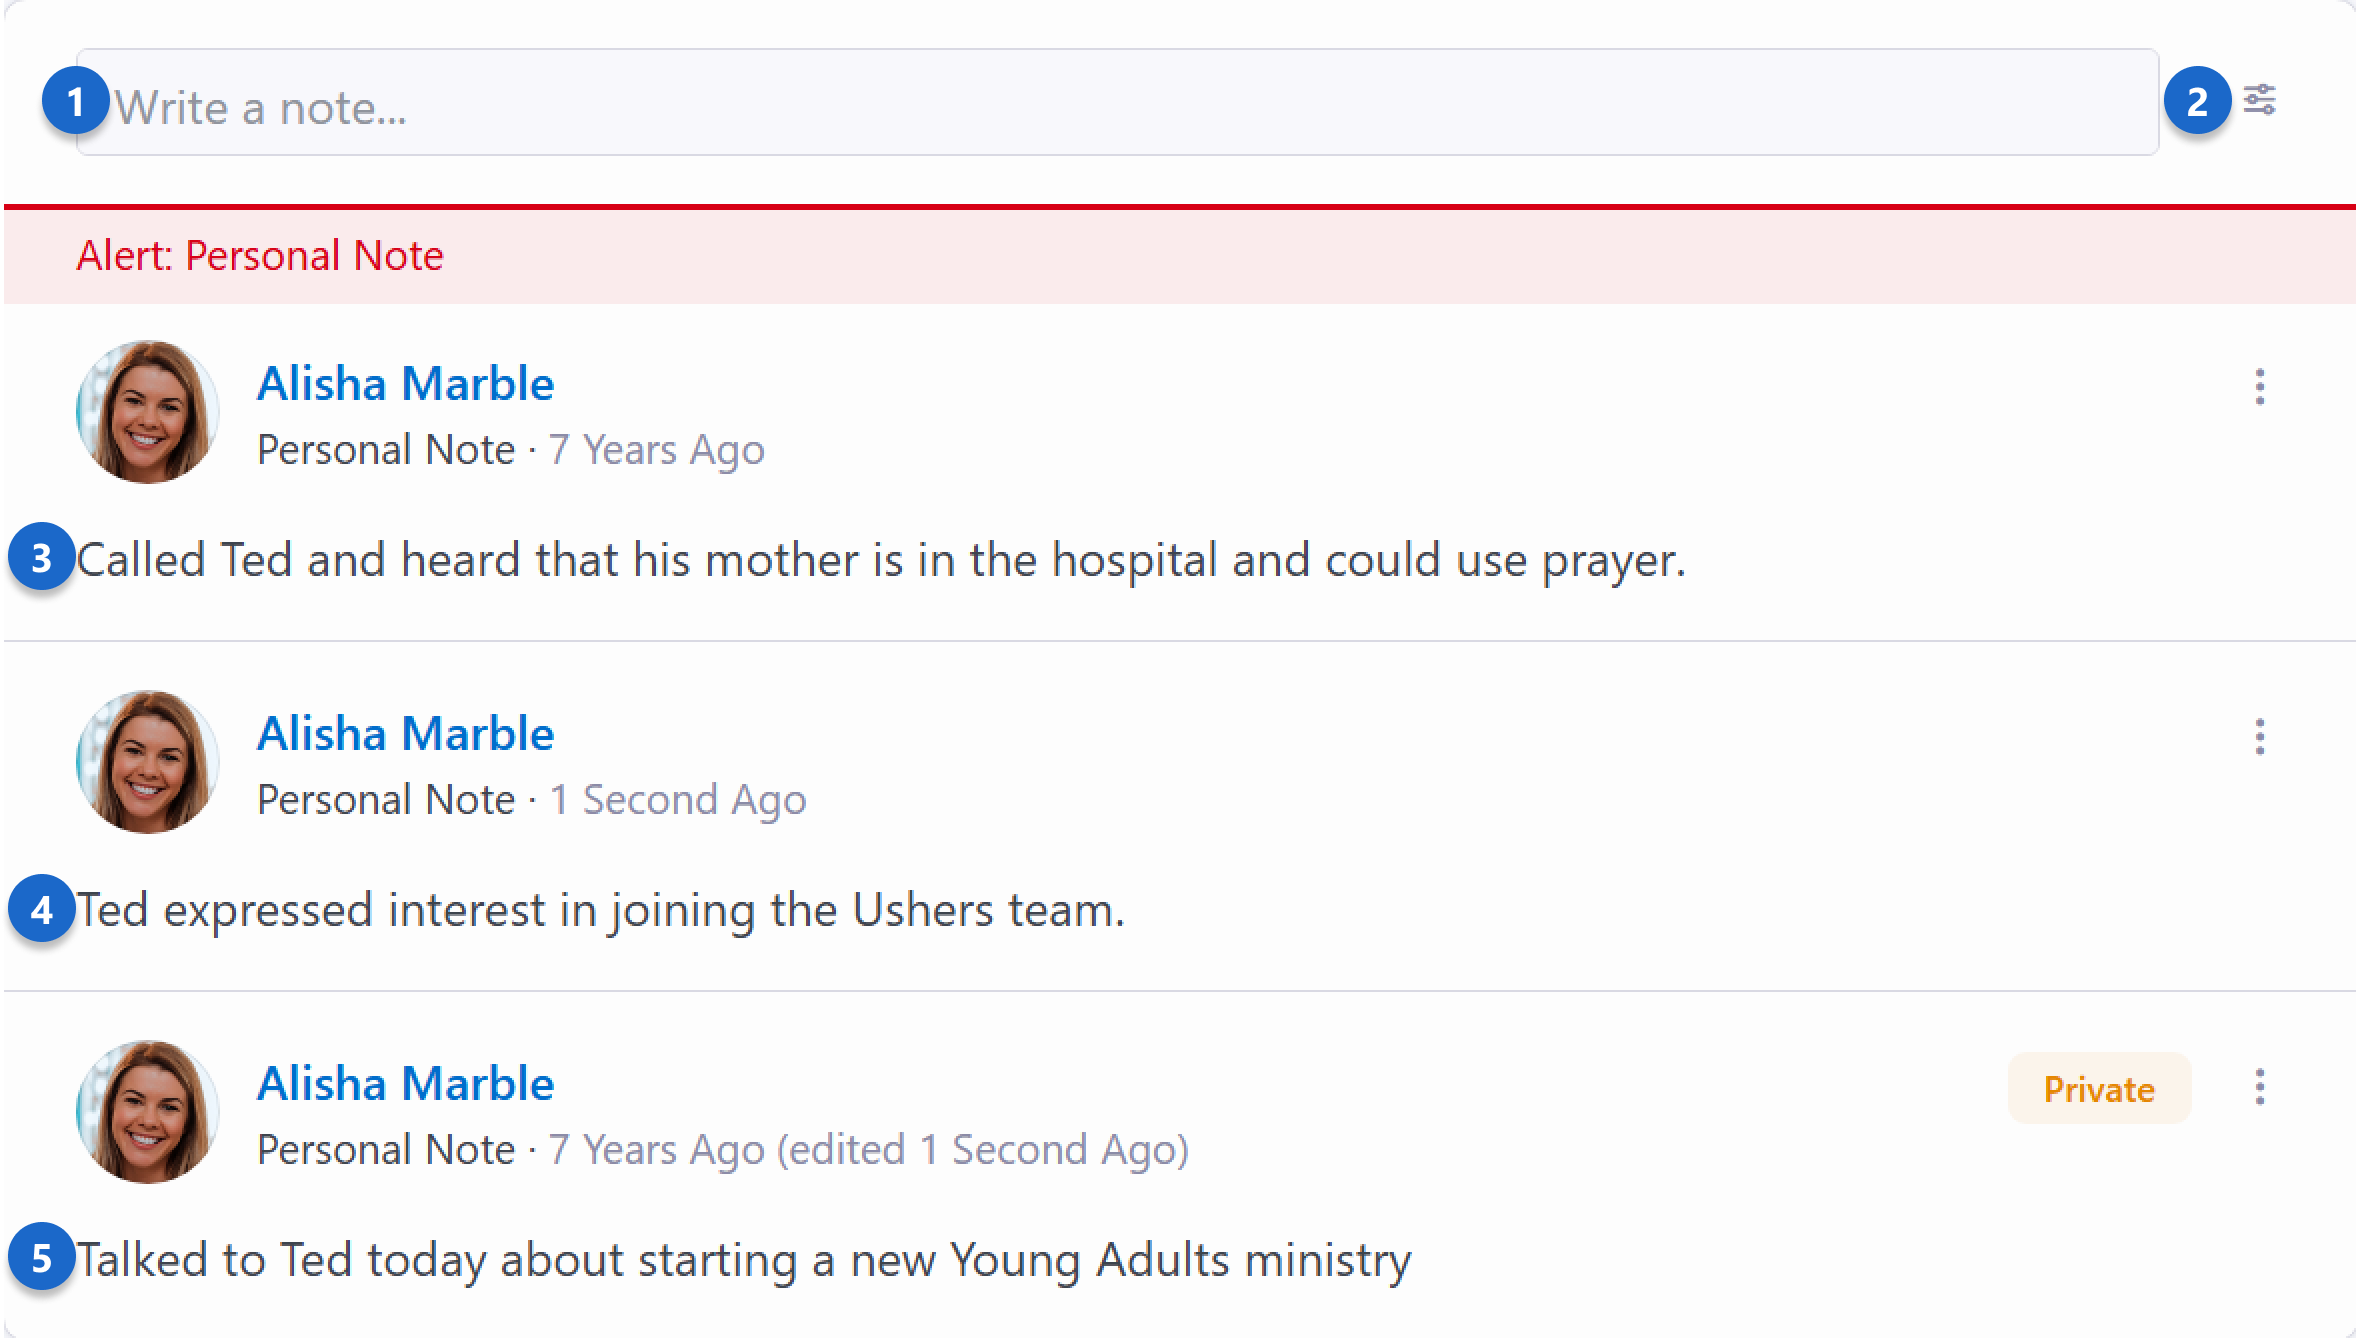Click Alisha Marble's photo on the Ushers team note
2356x1338 pixels.
click(148, 761)
